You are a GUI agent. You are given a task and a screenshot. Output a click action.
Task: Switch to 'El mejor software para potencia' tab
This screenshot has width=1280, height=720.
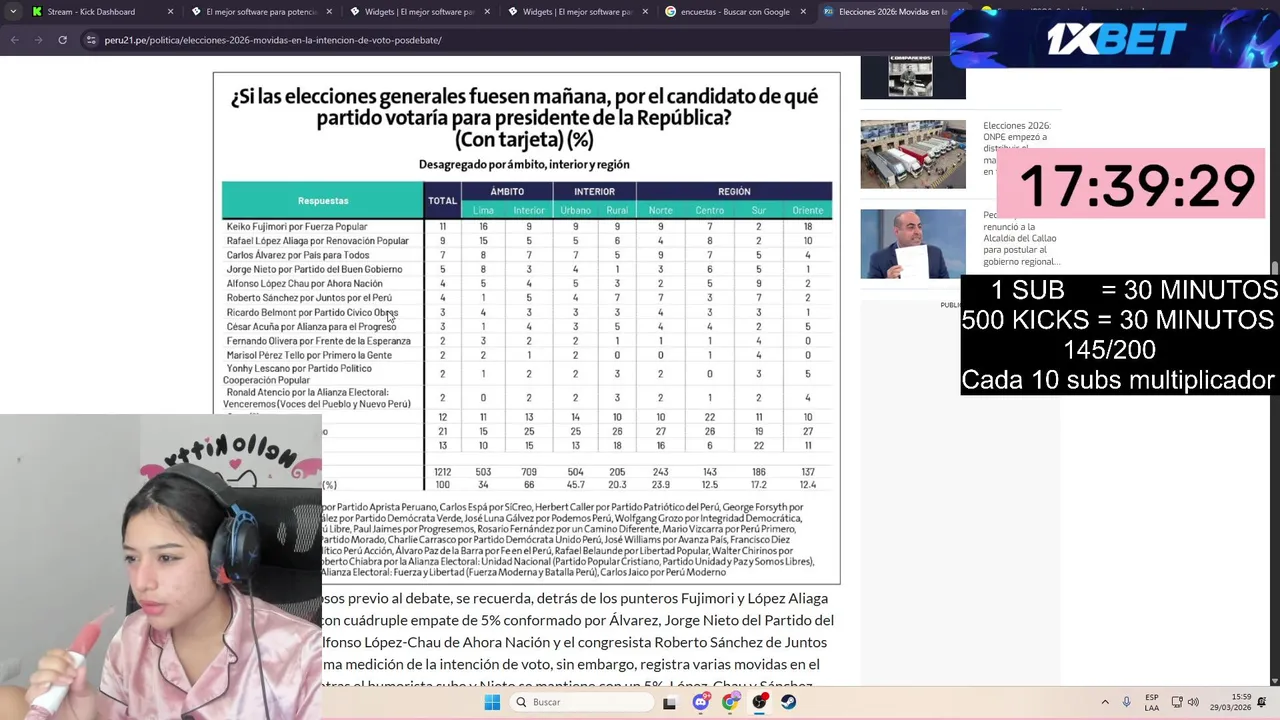point(260,12)
